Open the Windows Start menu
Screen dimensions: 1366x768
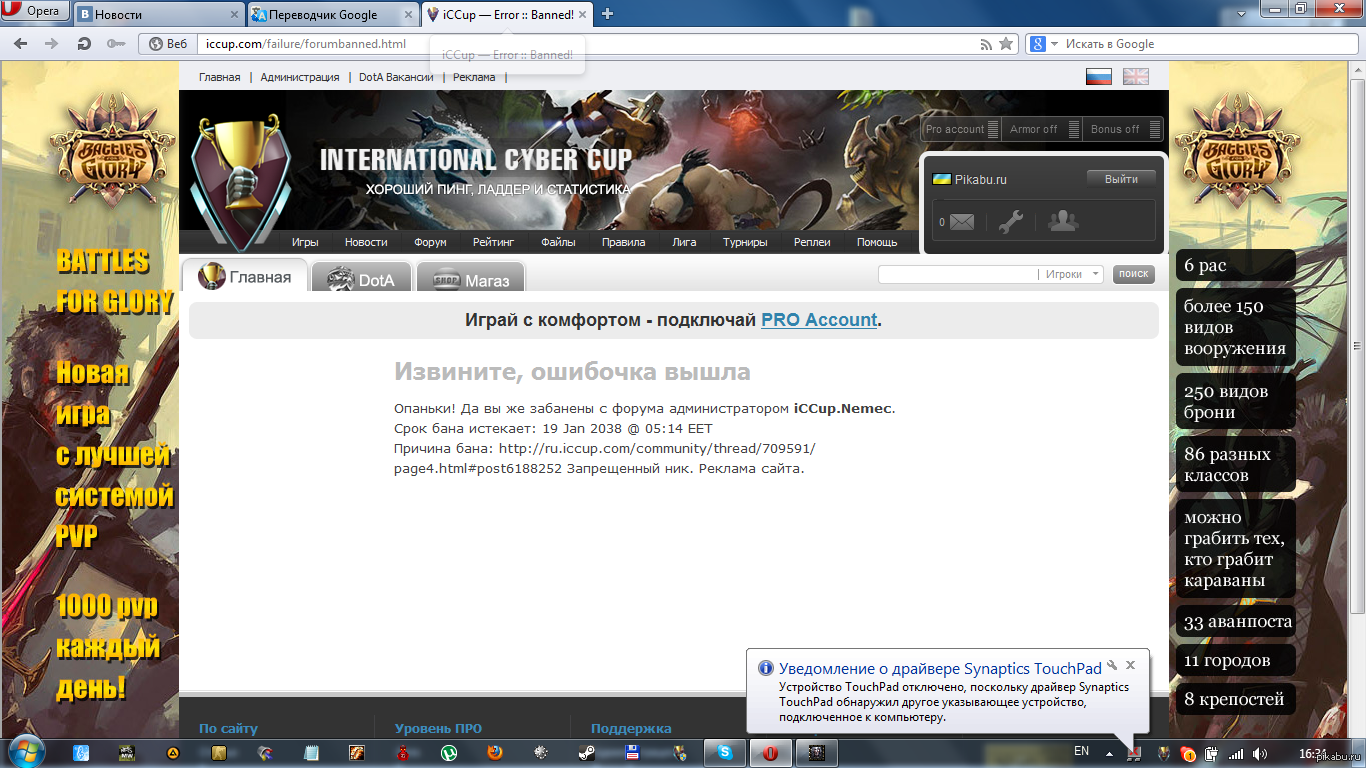tap(26, 752)
